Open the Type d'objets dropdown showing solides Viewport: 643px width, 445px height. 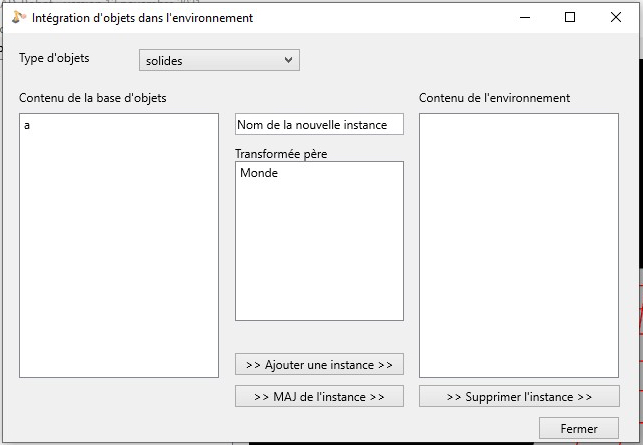coord(219,60)
